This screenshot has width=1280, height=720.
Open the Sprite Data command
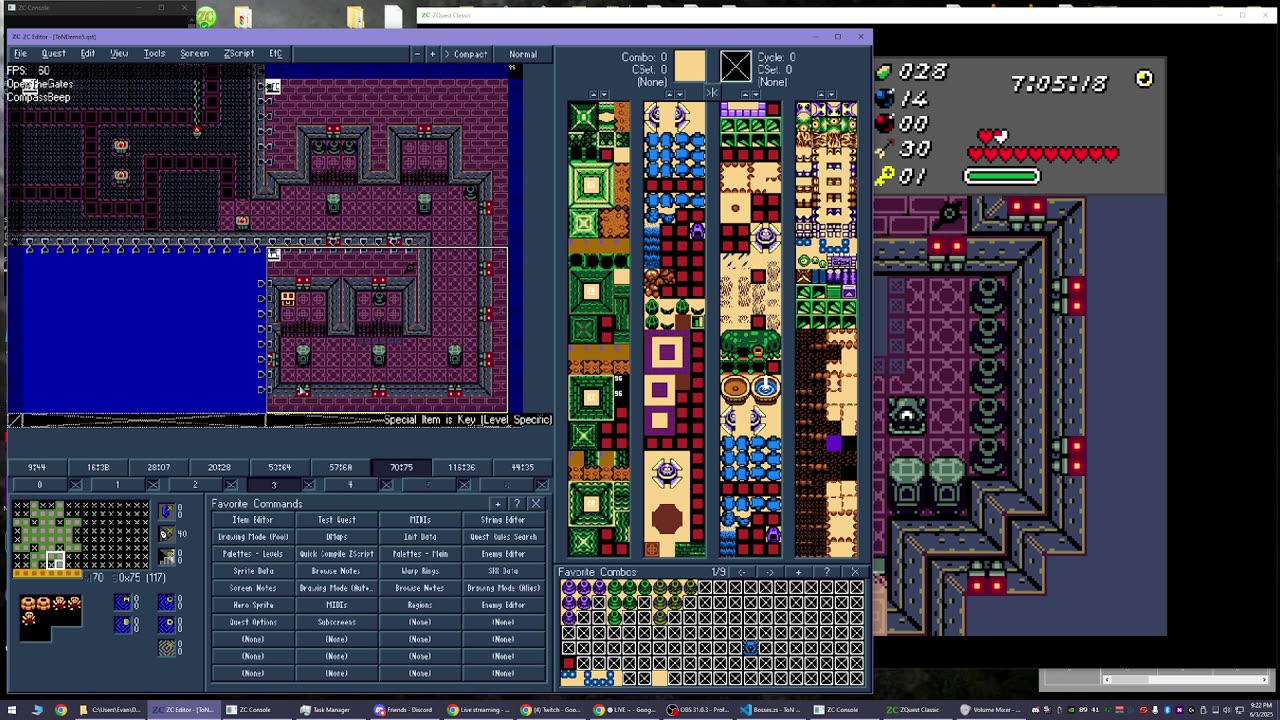pos(253,571)
